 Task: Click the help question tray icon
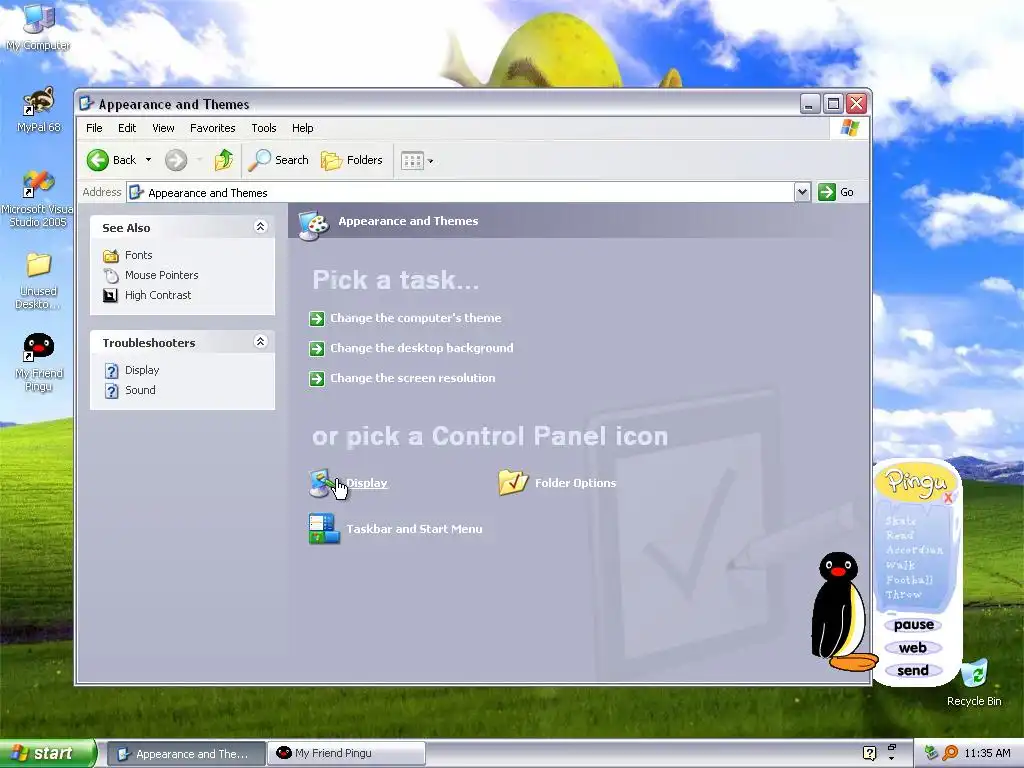[869, 753]
